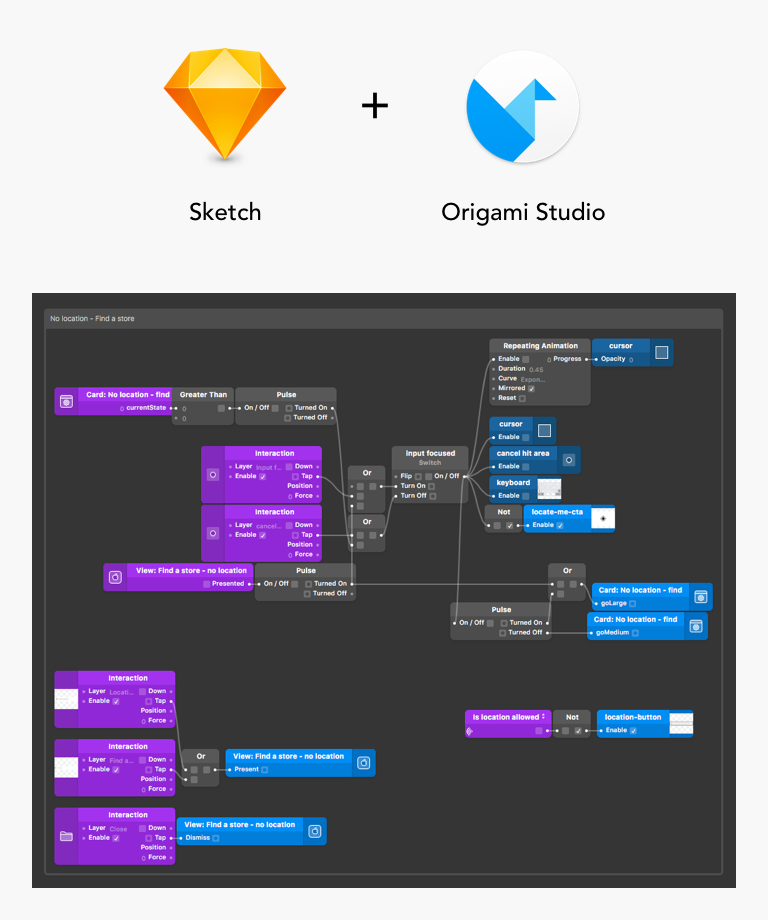Toggle the Enable checkbox on cancel hit area
This screenshot has width=768, height=920.
pos(526,466)
